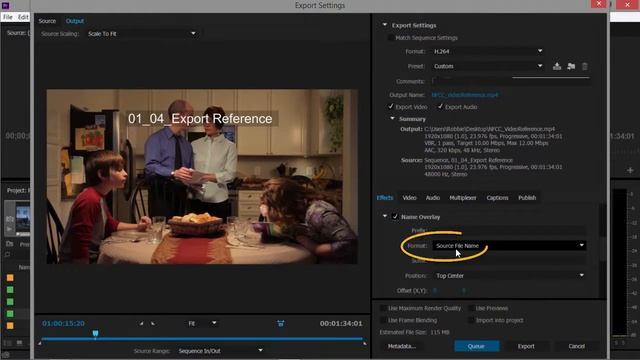Open the Source Range dropdown
This screenshot has width=640, height=360.
point(220,351)
